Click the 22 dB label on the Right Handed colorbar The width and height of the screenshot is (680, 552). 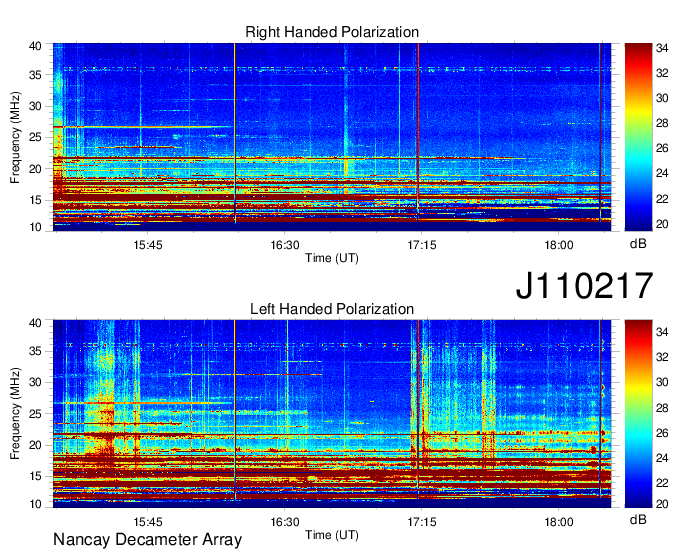[x=662, y=199]
